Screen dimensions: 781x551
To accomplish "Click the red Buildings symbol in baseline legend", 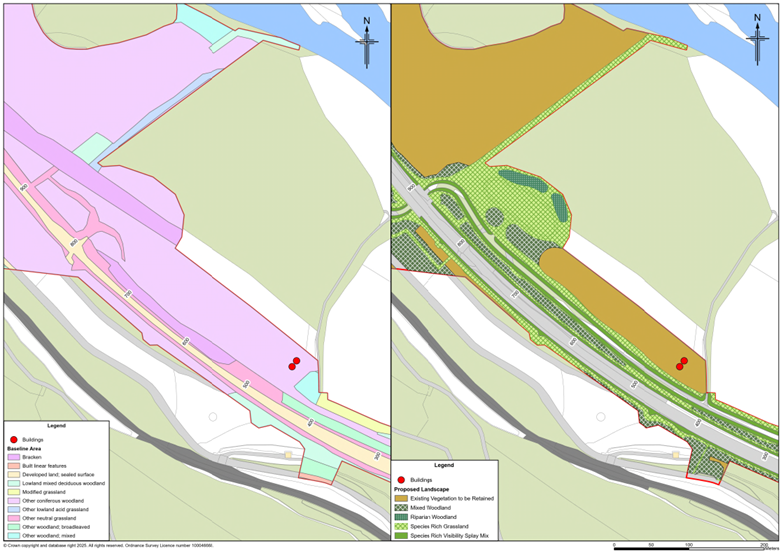I will (x=14, y=439).
